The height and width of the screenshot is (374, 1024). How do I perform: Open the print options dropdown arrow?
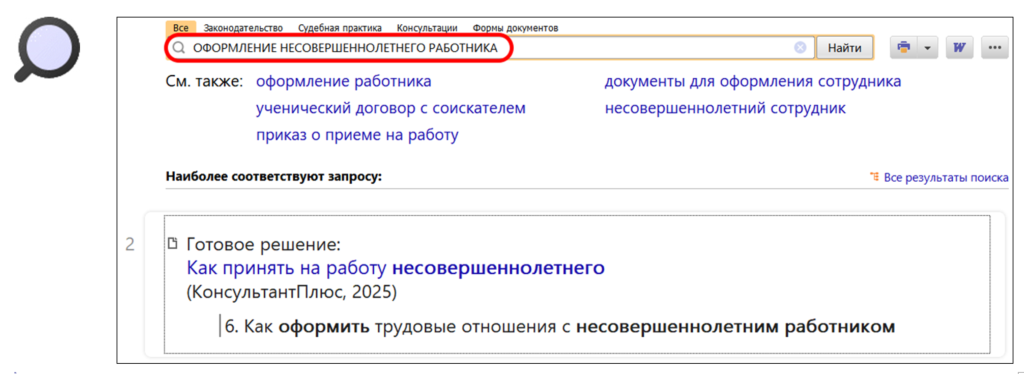click(927, 48)
